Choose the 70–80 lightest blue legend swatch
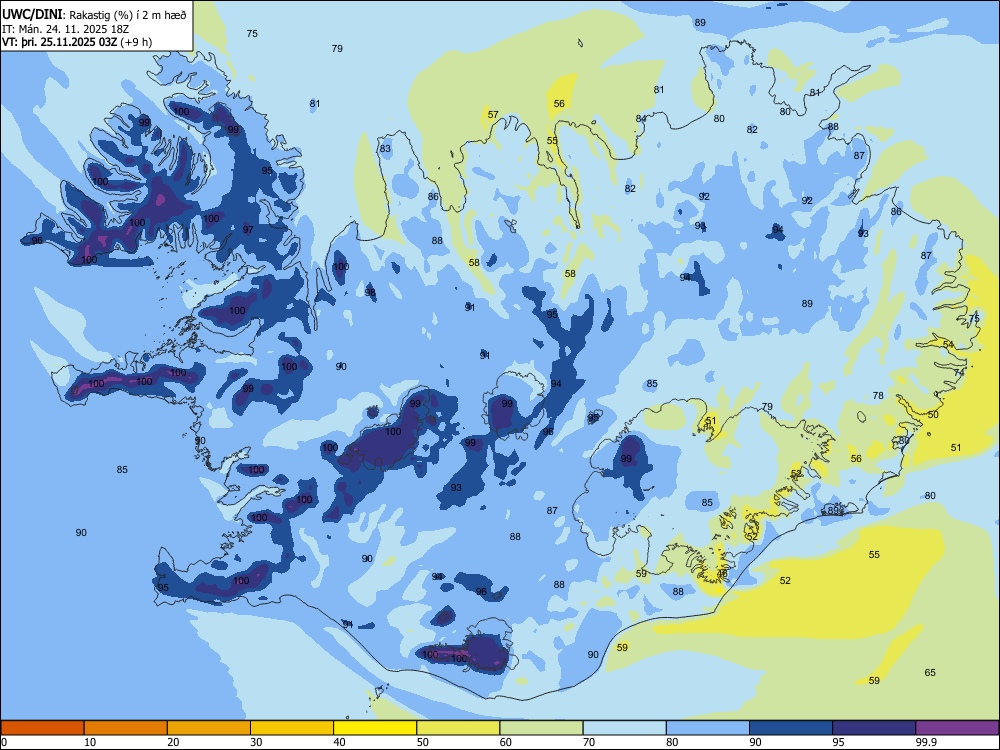 click(x=624, y=728)
